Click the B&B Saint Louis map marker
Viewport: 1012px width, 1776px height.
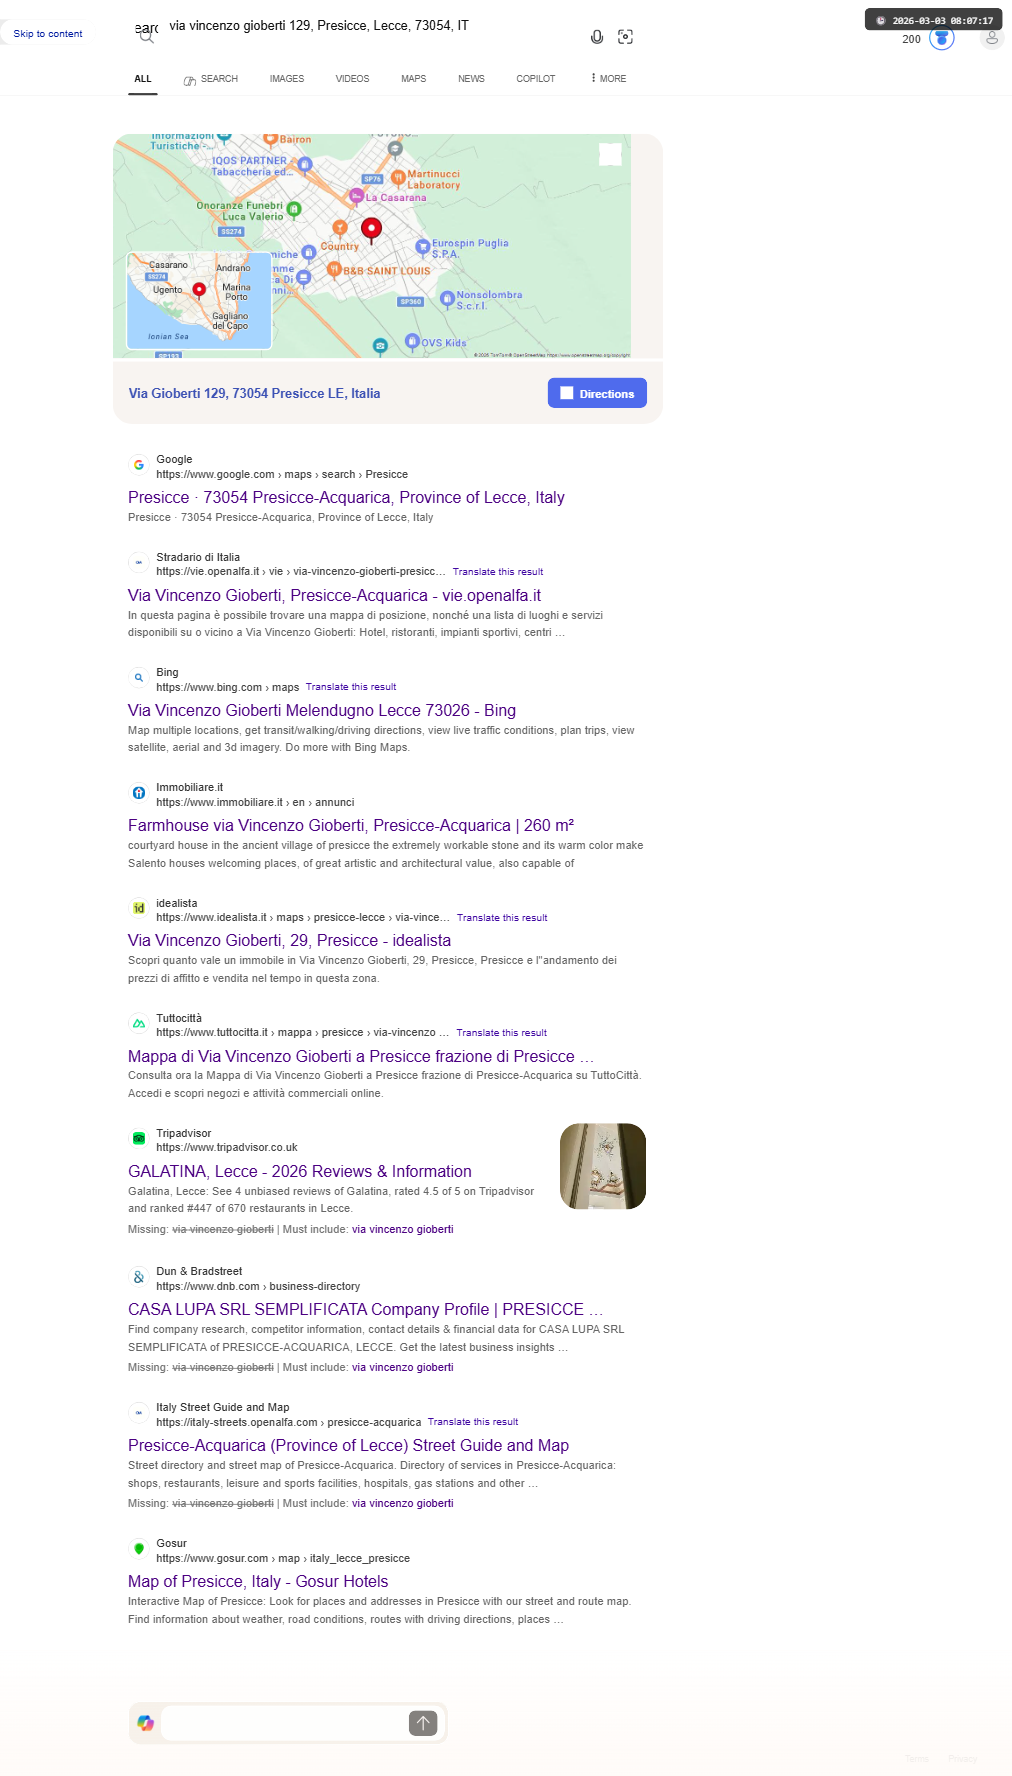(335, 269)
